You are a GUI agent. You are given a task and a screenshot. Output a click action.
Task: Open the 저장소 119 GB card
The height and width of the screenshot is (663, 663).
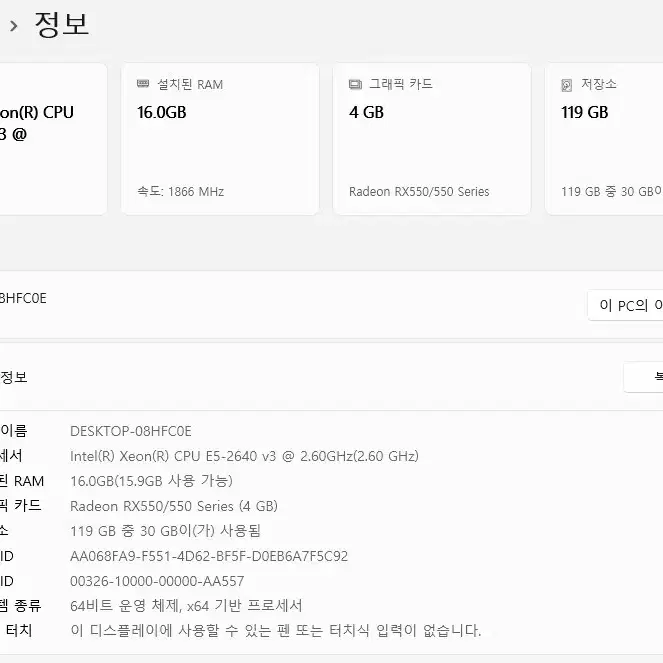604,139
